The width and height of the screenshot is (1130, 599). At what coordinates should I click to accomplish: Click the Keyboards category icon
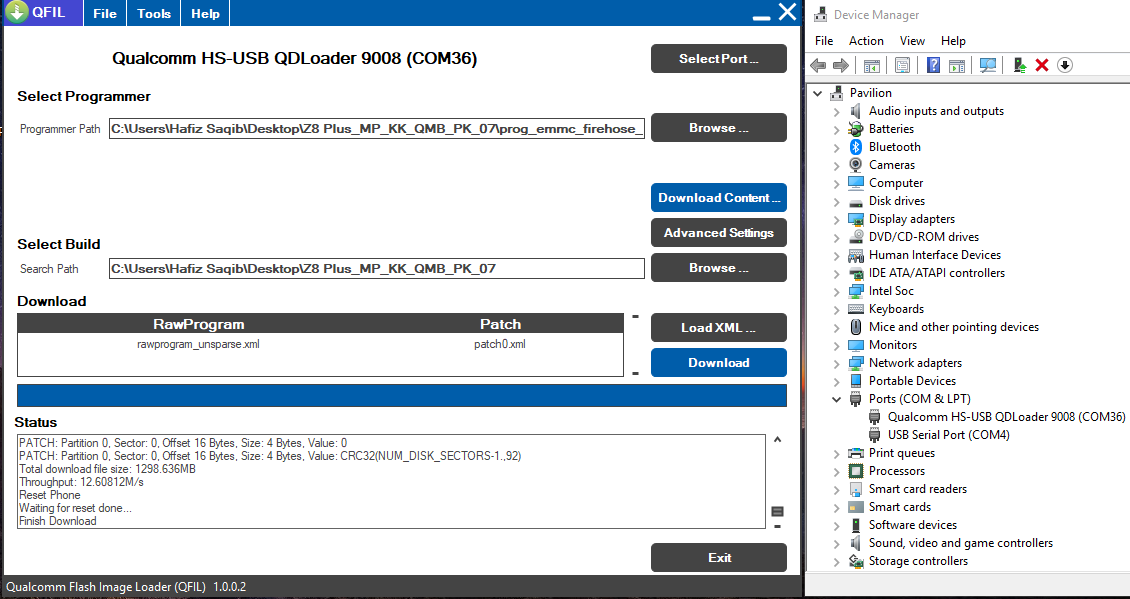click(855, 309)
